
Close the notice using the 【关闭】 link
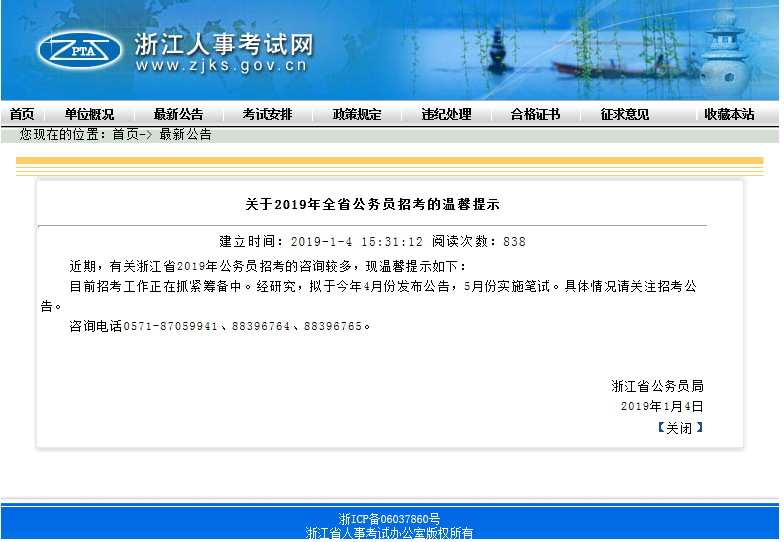[680, 427]
